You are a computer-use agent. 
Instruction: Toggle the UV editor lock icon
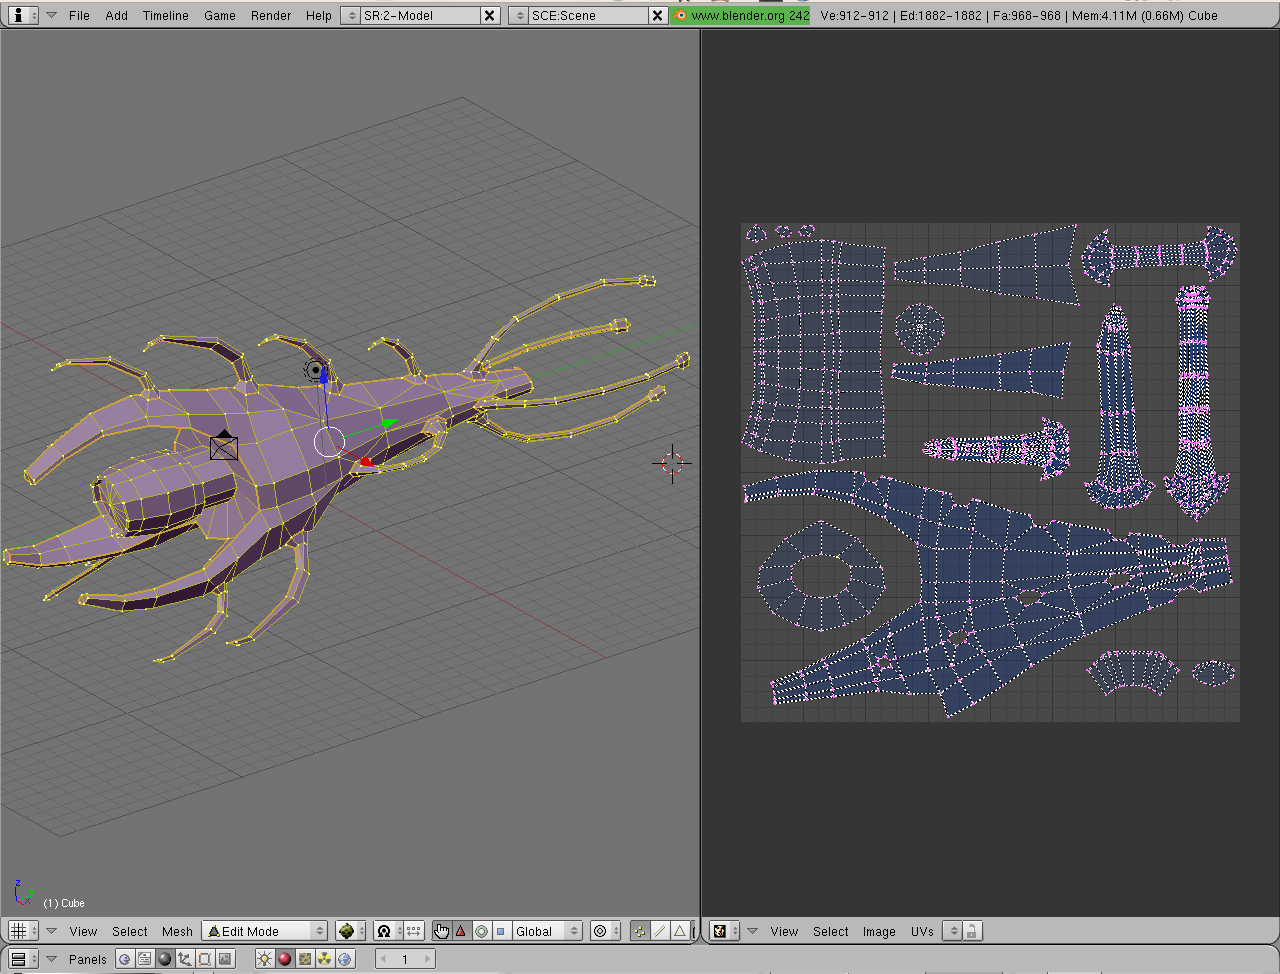(x=972, y=931)
